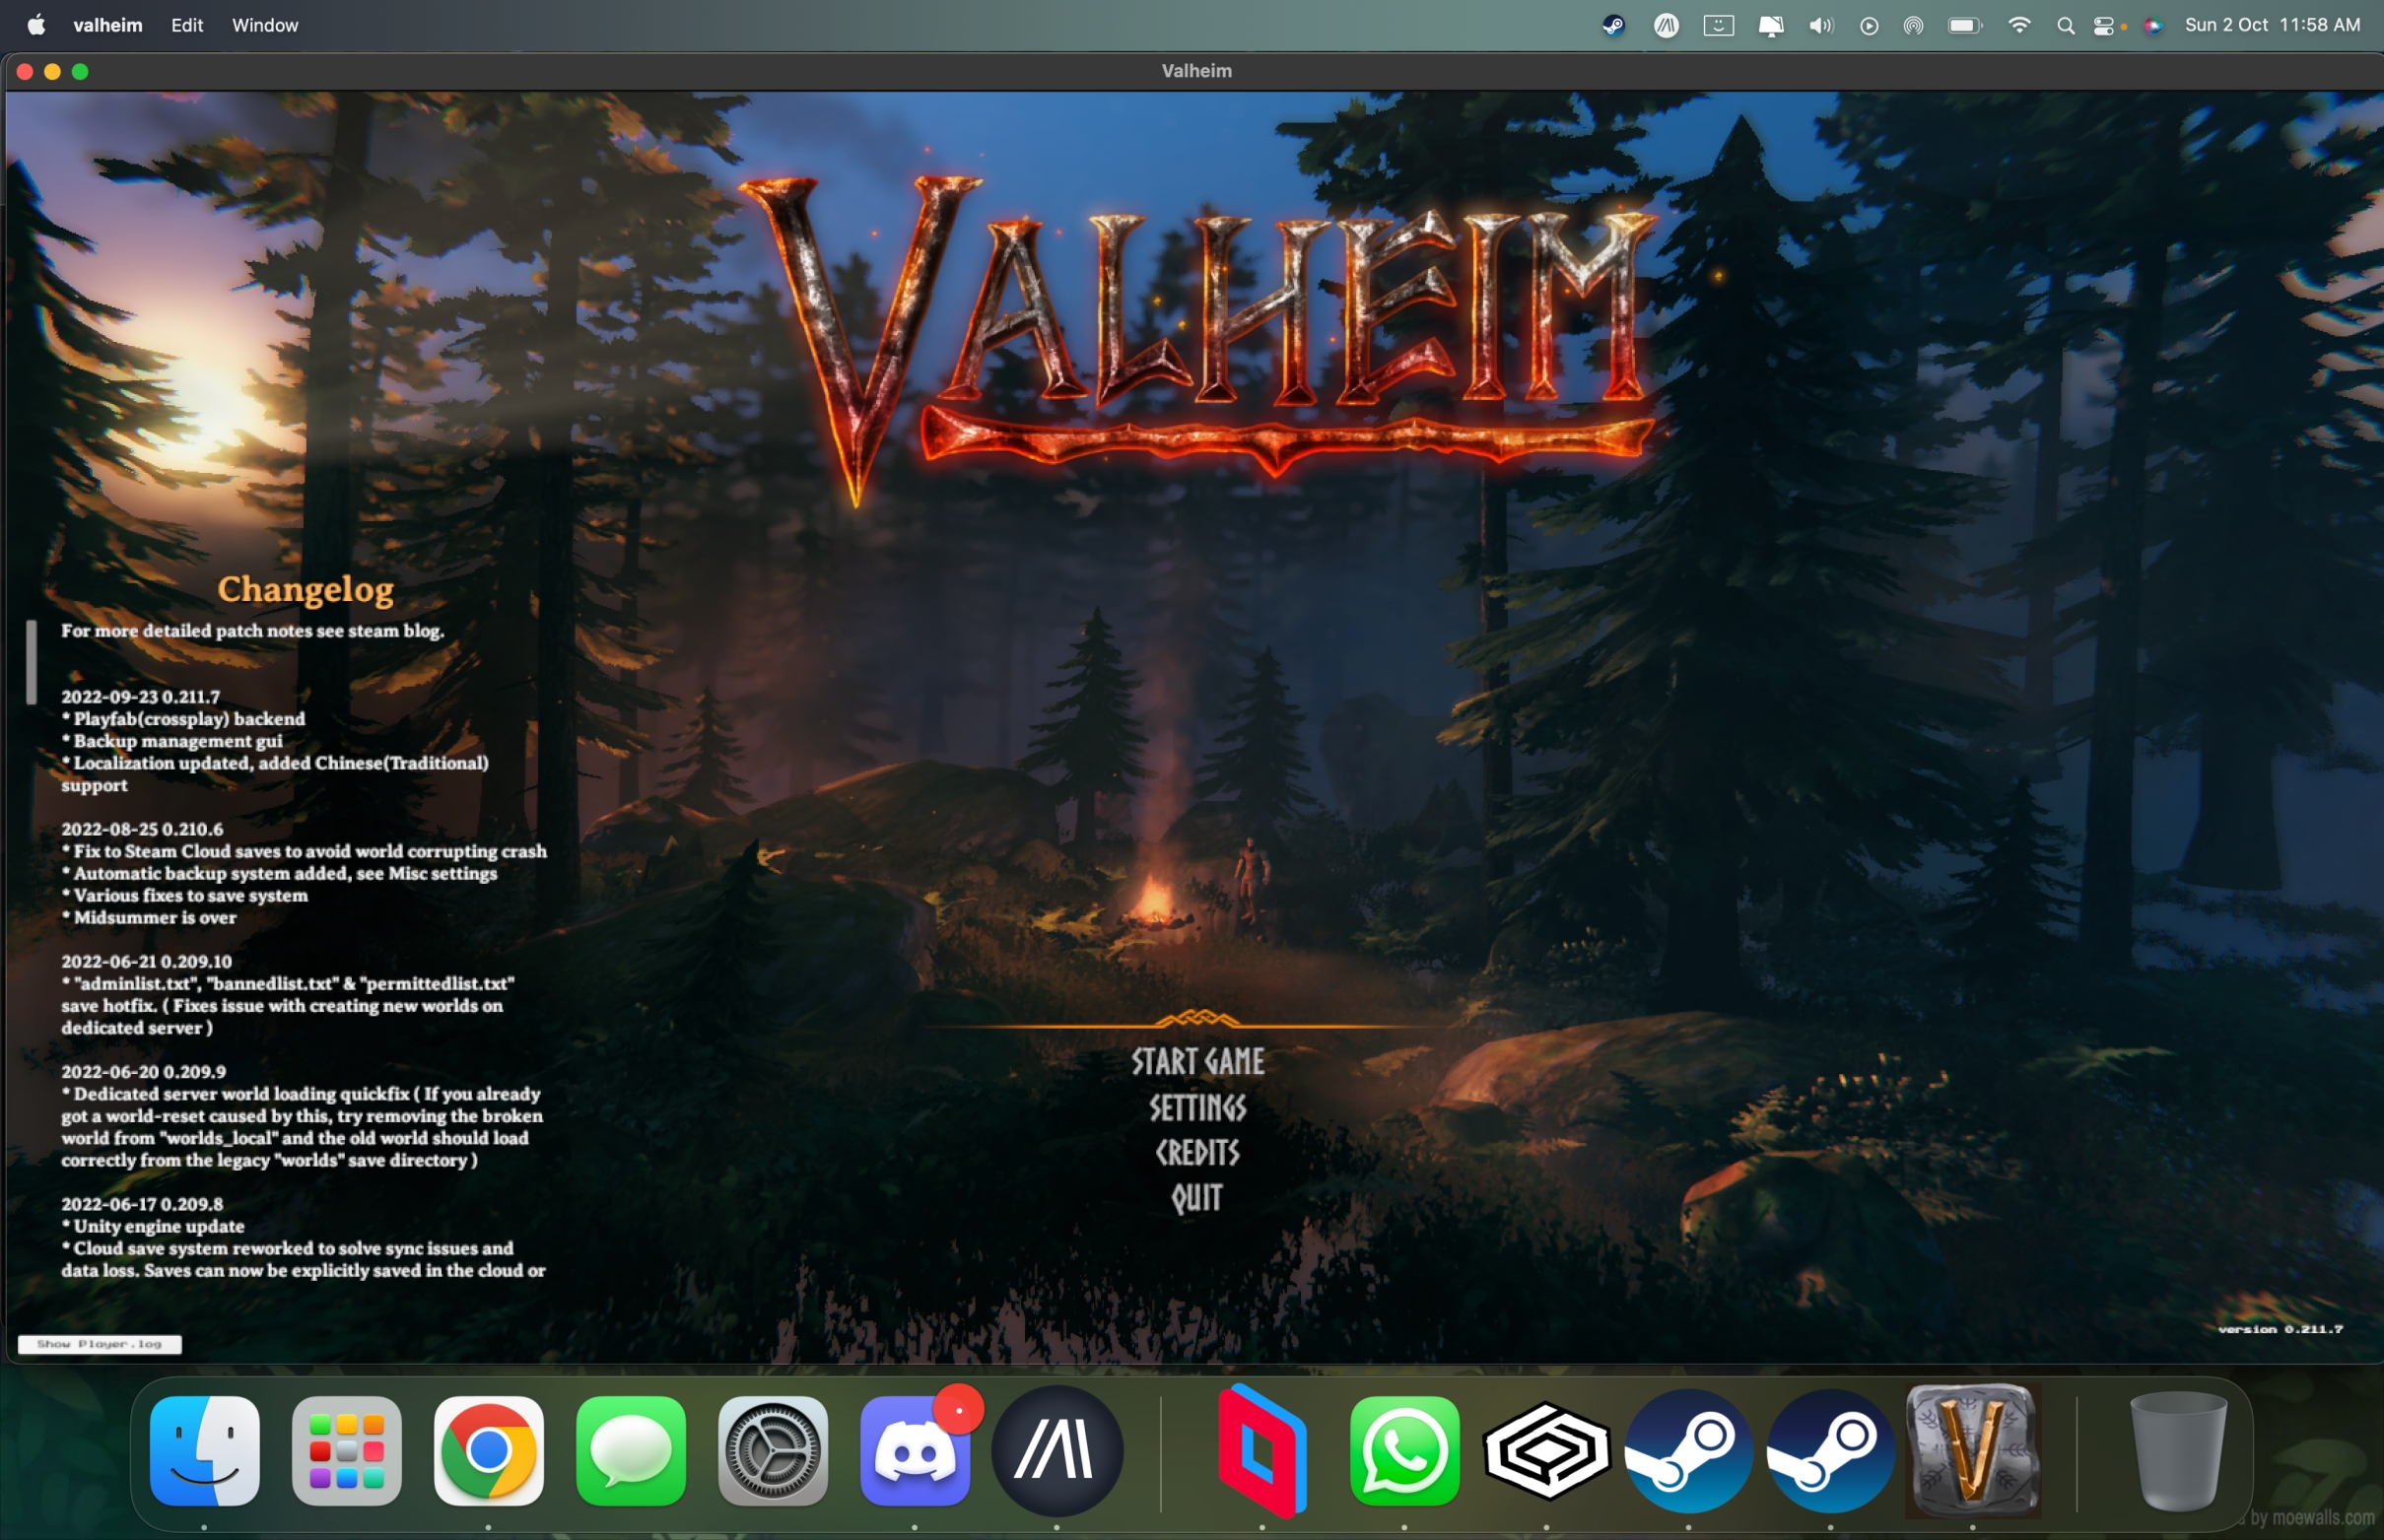Click the round slashed-A menu bar icon
This screenshot has height=1540, width=2384.
[1666, 25]
